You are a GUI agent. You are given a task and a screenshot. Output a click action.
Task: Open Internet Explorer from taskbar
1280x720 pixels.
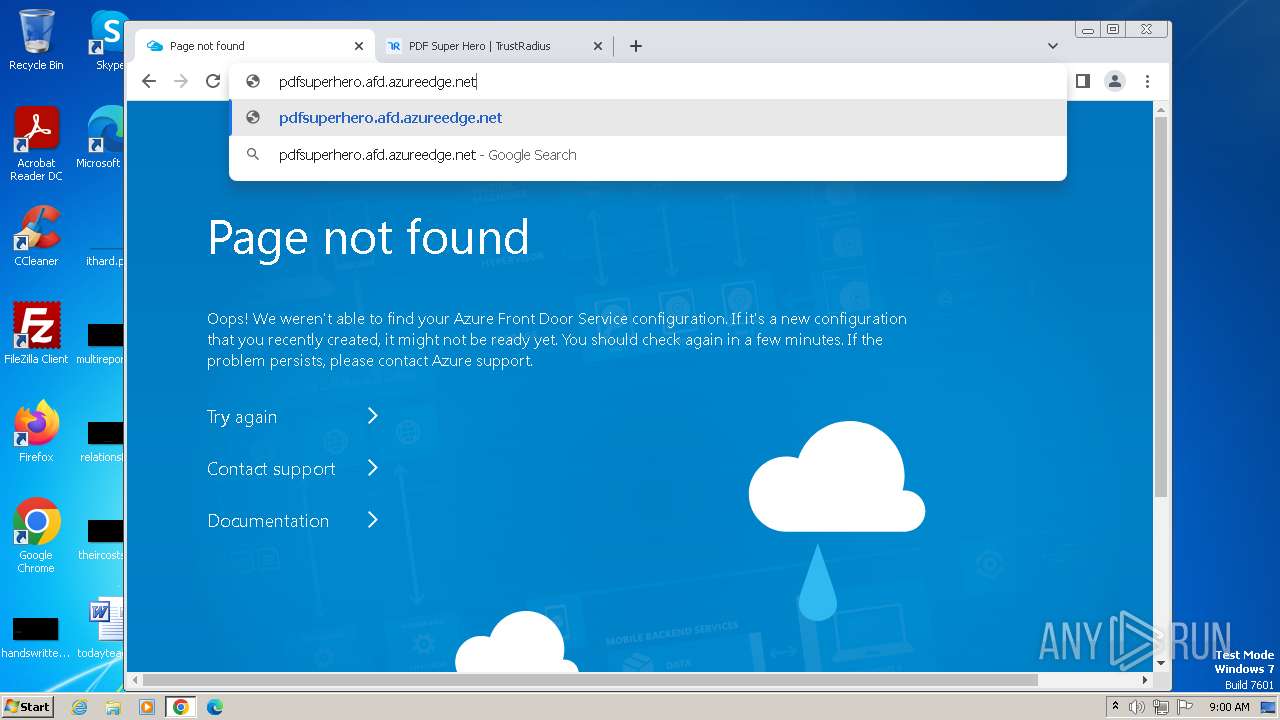pyautogui.click(x=80, y=707)
